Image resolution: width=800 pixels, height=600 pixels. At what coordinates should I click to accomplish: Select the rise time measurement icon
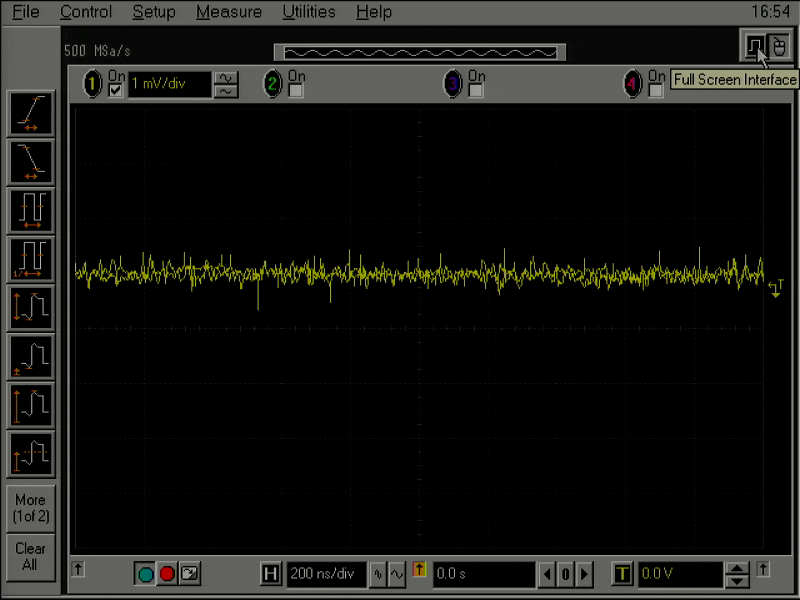(30, 113)
